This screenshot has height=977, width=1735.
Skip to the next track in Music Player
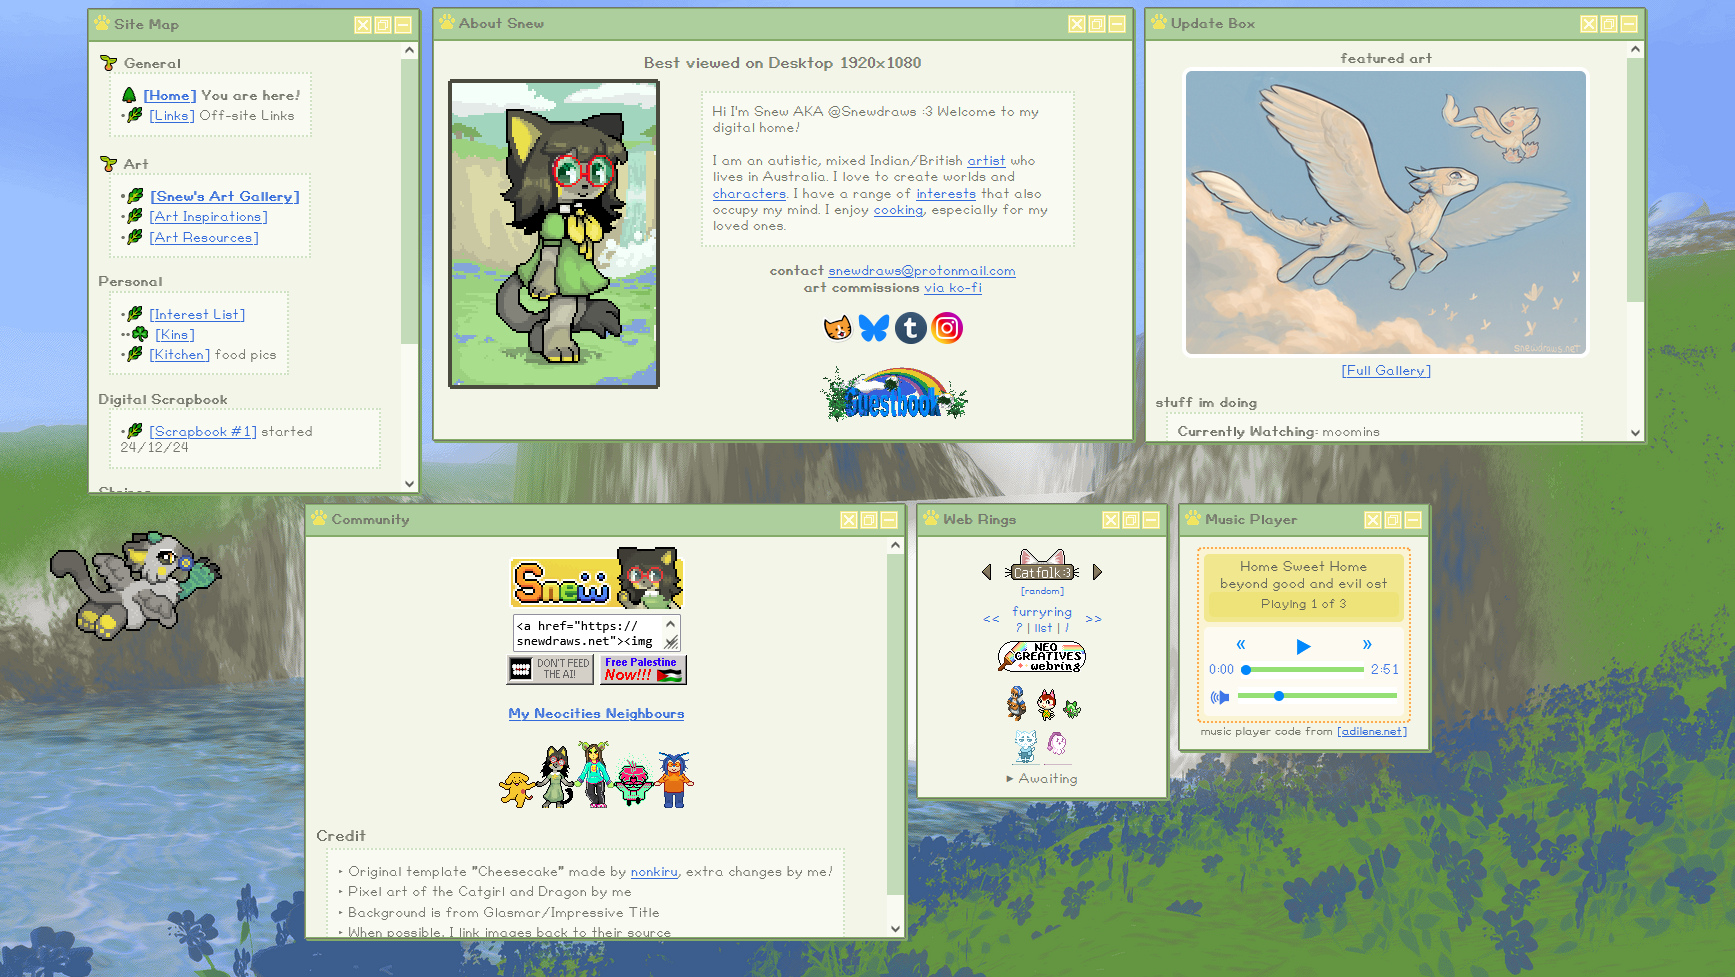1367,645
